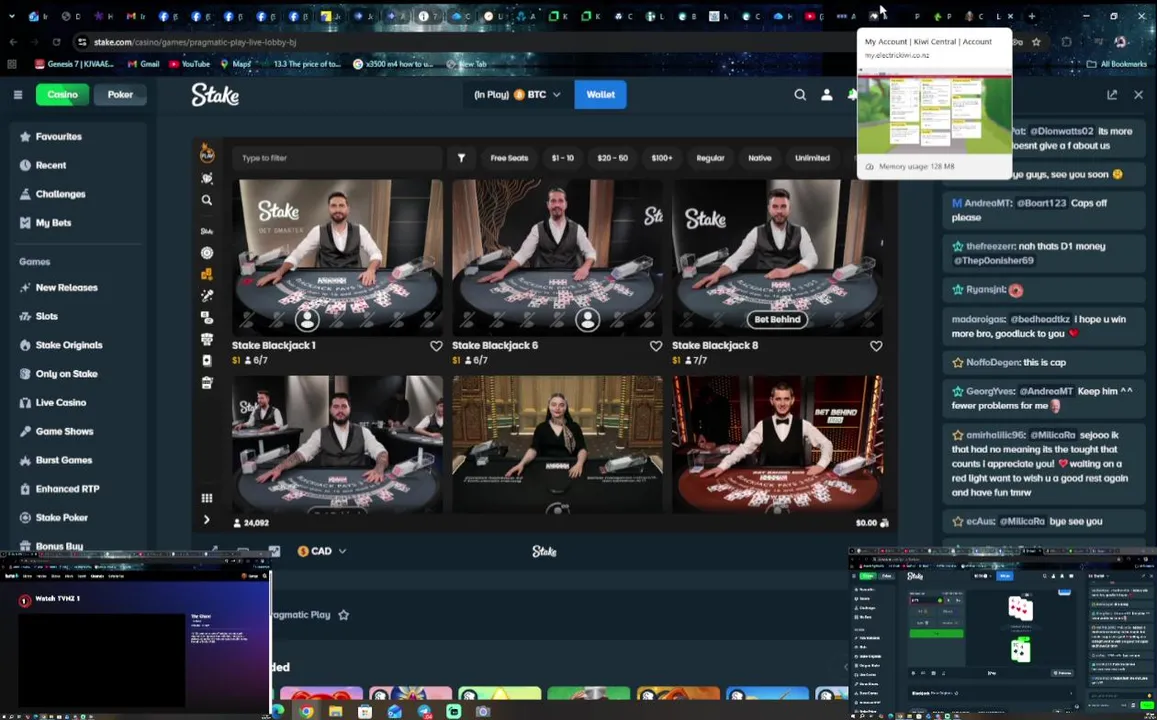Viewport: 1157px width, 720px height.
Task: Toggle the Regular filter chip
Action: 710,158
